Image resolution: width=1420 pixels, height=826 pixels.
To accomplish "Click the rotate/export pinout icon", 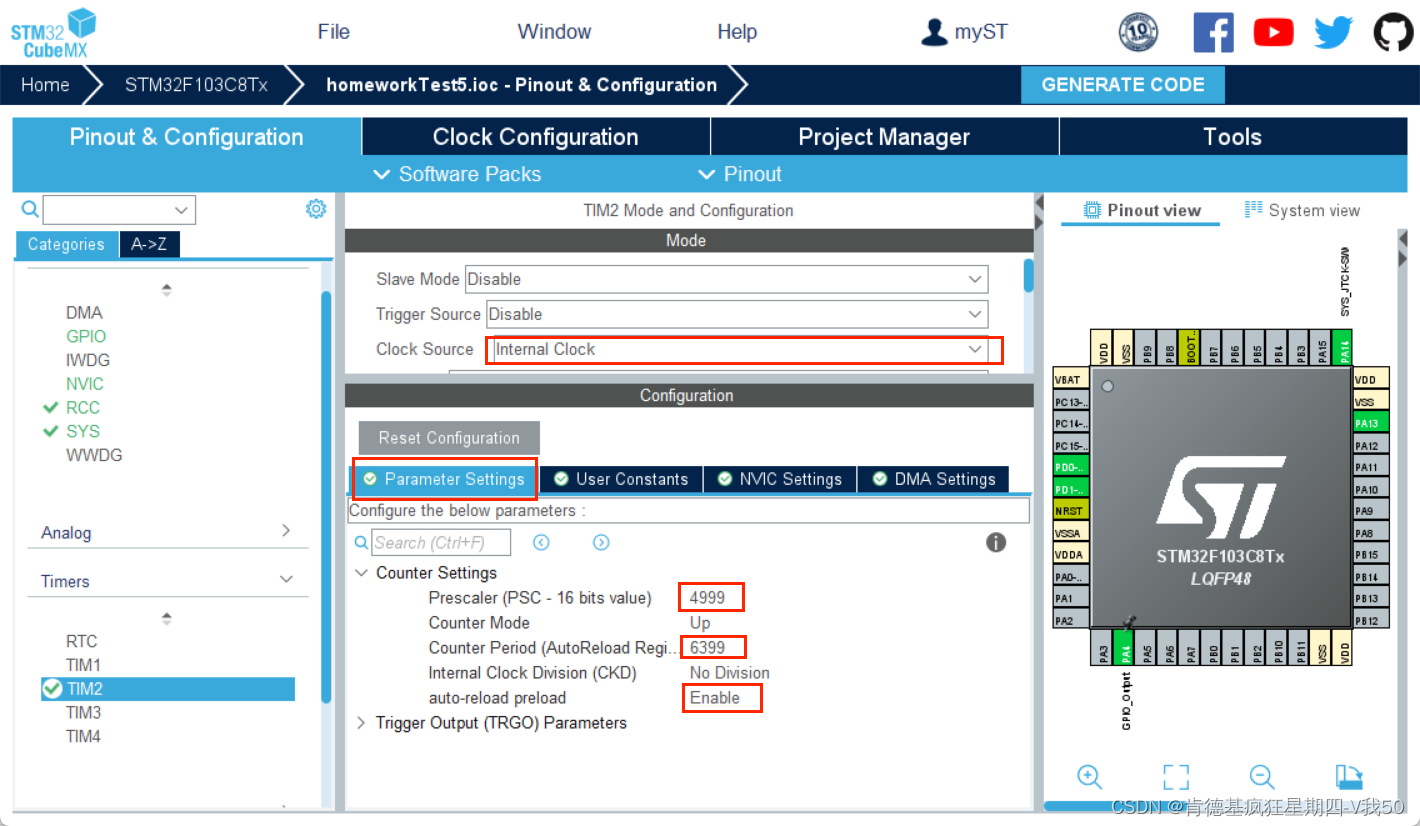I will tap(1349, 777).
